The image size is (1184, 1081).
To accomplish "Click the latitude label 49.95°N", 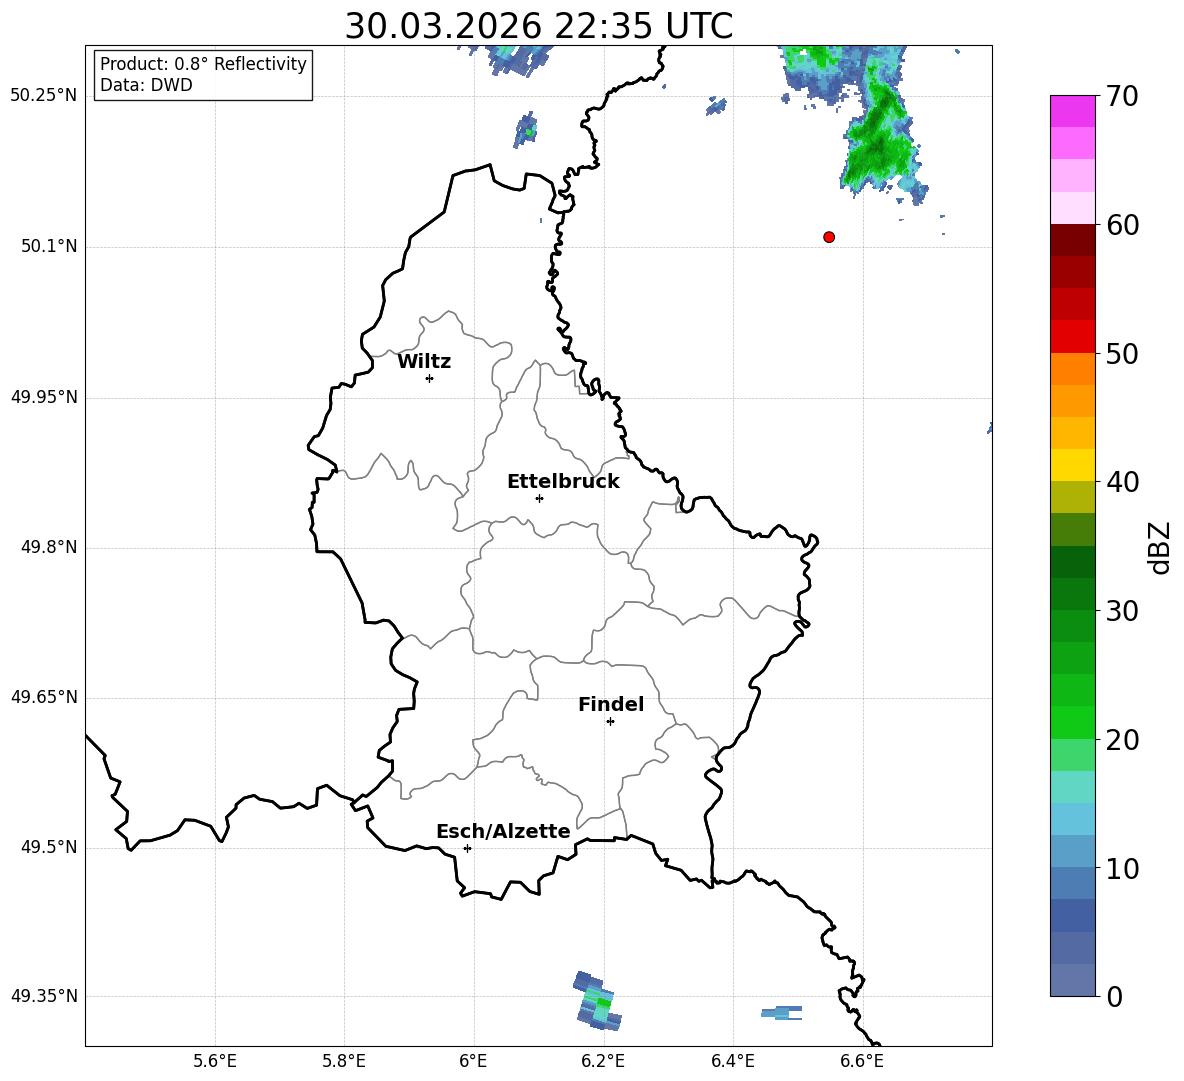I will 44,397.
